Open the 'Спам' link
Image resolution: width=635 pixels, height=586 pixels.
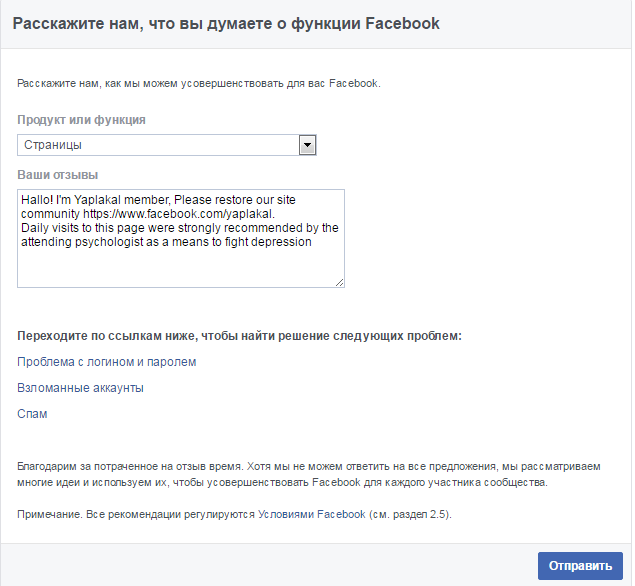click(32, 414)
